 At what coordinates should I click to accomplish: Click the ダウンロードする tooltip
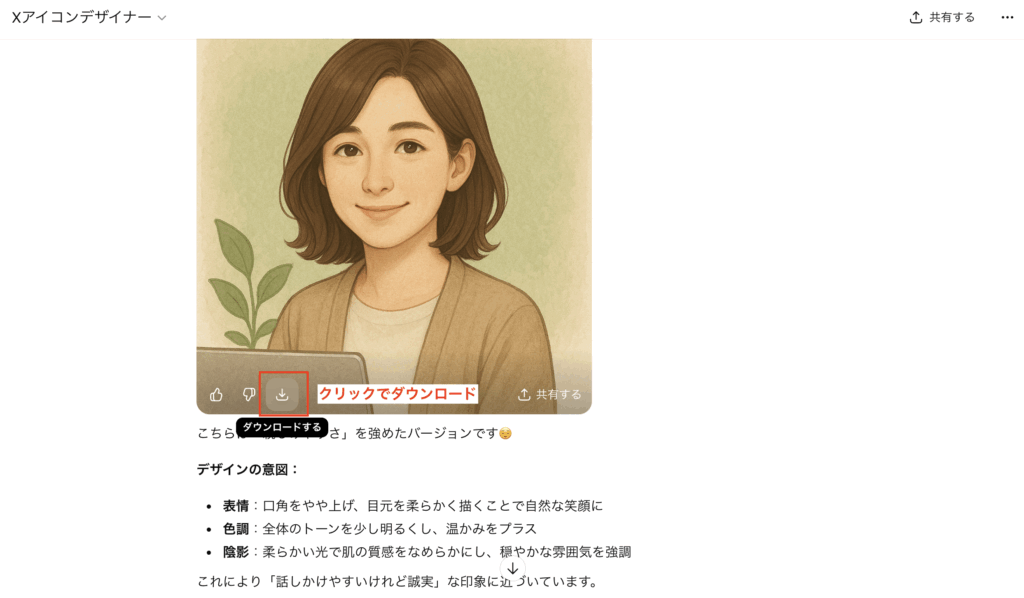coord(282,427)
